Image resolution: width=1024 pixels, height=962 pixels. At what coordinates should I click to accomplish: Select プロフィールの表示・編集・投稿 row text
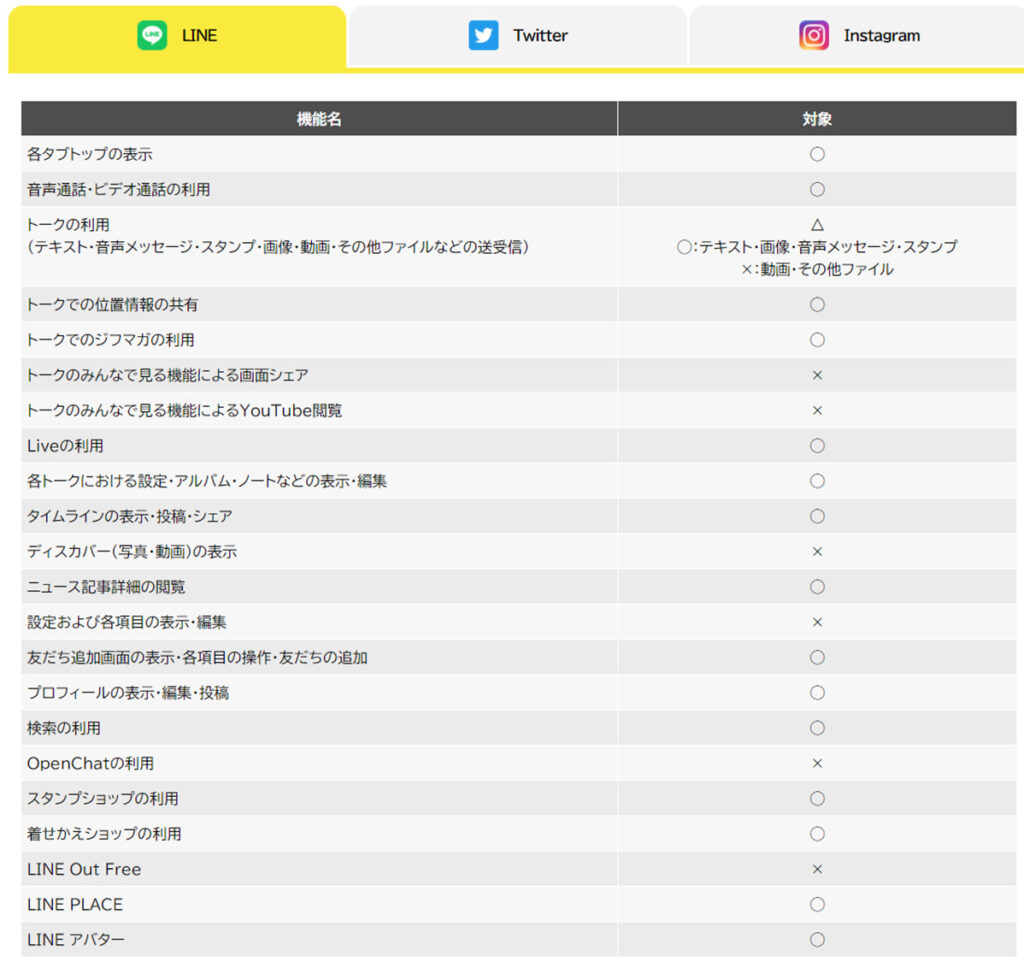coord(128,692)
